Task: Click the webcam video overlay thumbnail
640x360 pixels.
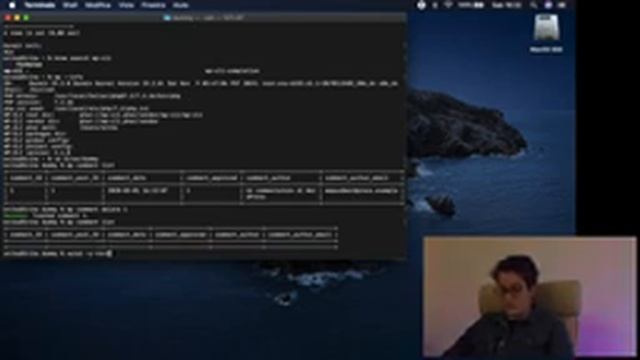Action: (529, 297)
